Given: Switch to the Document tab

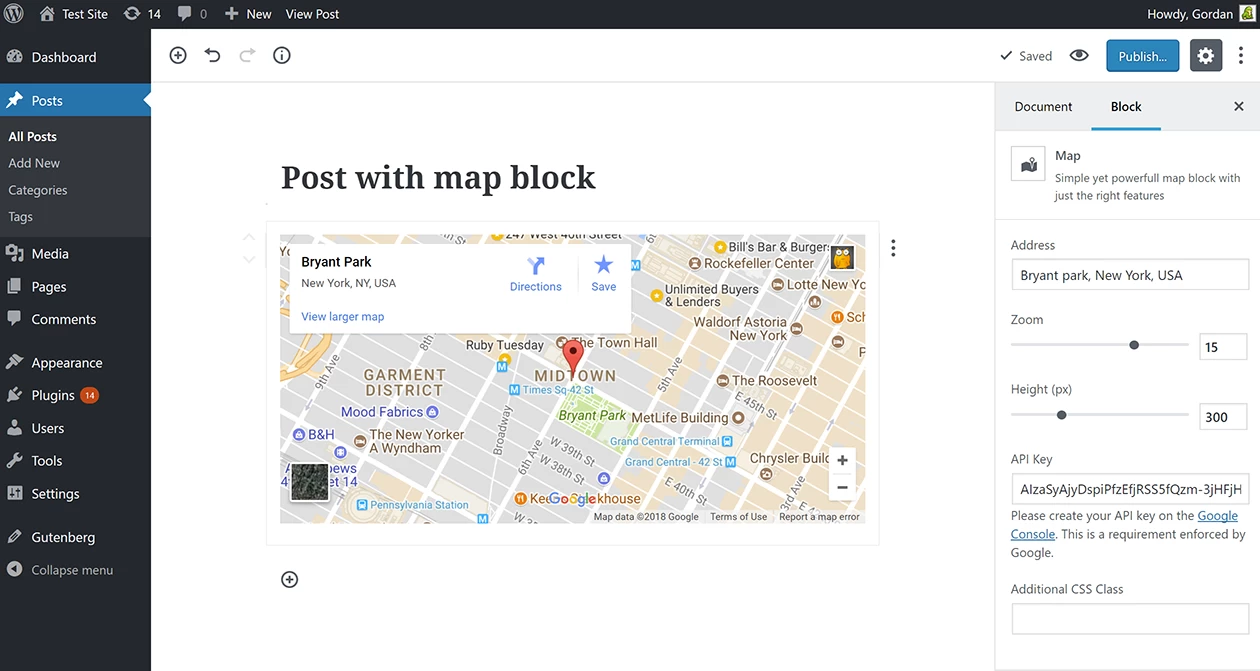Looking at the screenshot, I should click(1043, 106).
